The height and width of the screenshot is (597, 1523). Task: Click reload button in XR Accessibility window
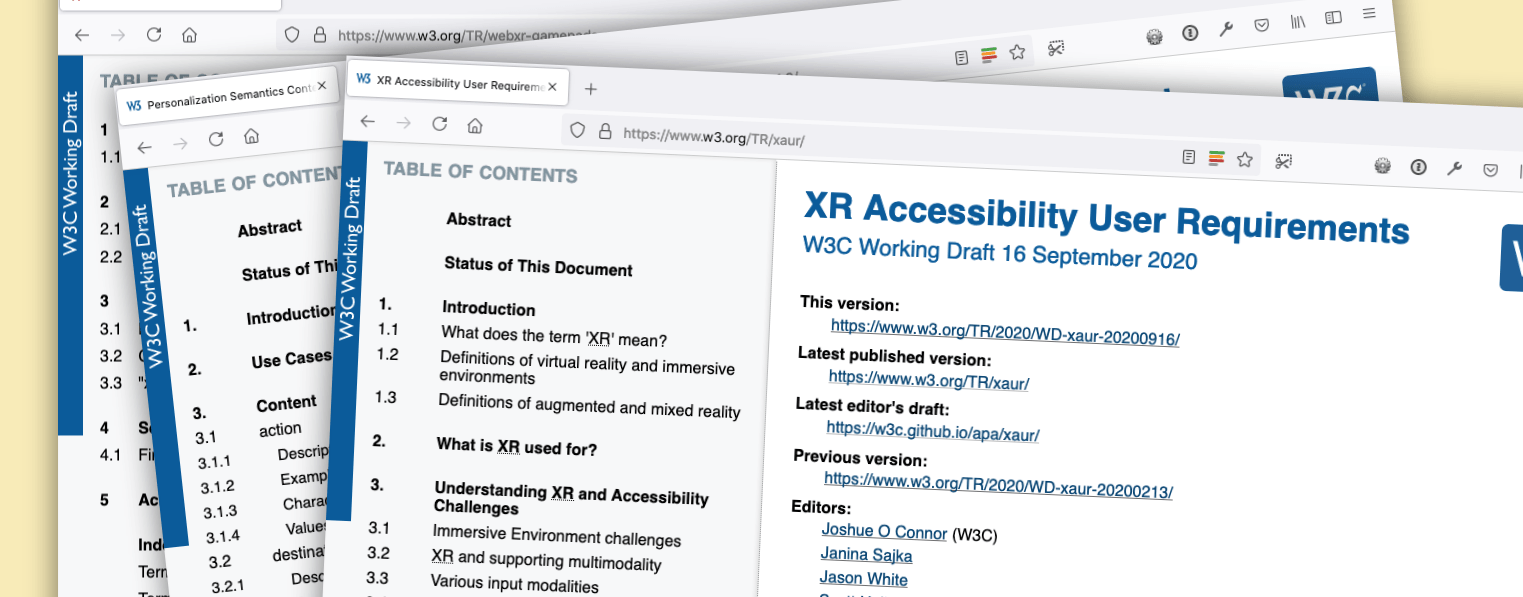point(439,124)
